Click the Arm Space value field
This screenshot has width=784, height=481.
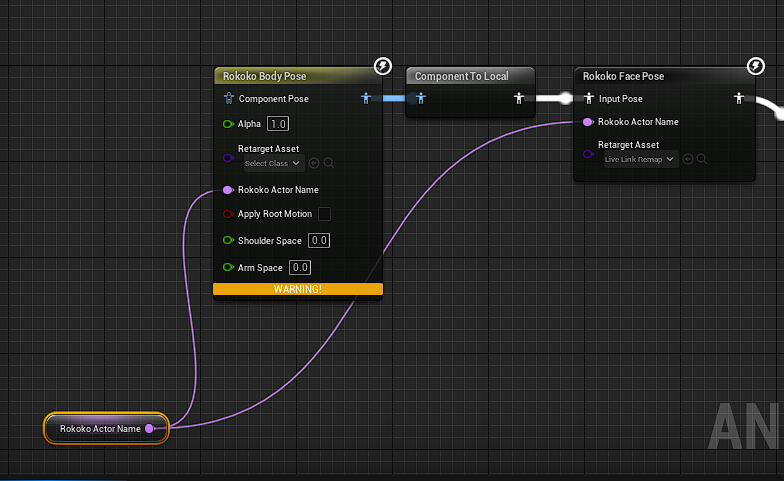point(300,268)
